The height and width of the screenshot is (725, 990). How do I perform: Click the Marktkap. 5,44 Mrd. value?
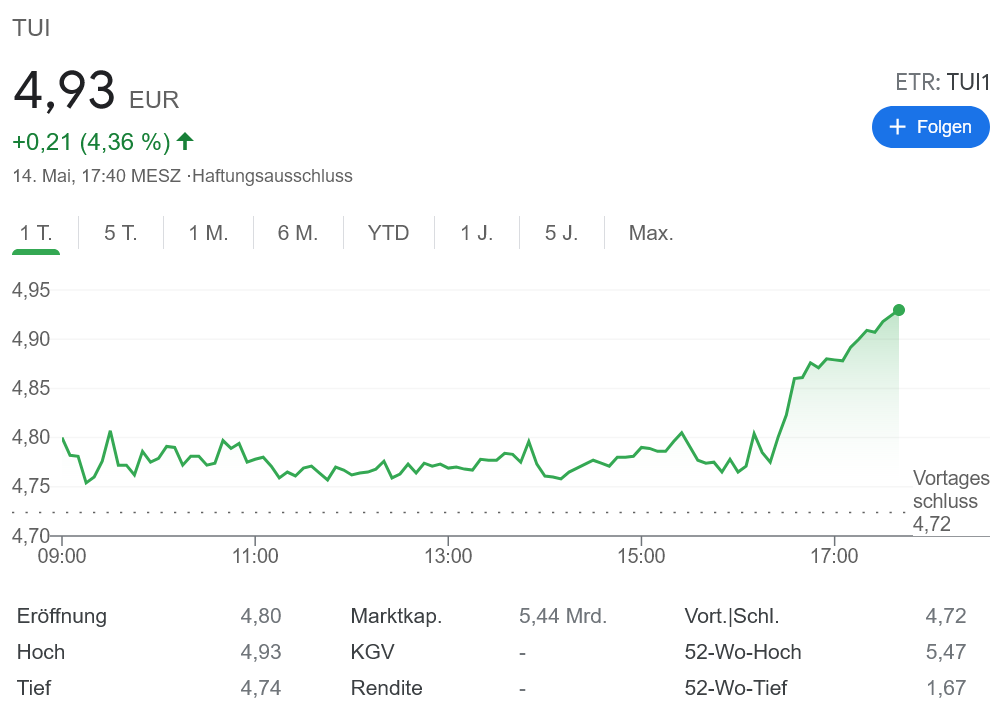563,616
